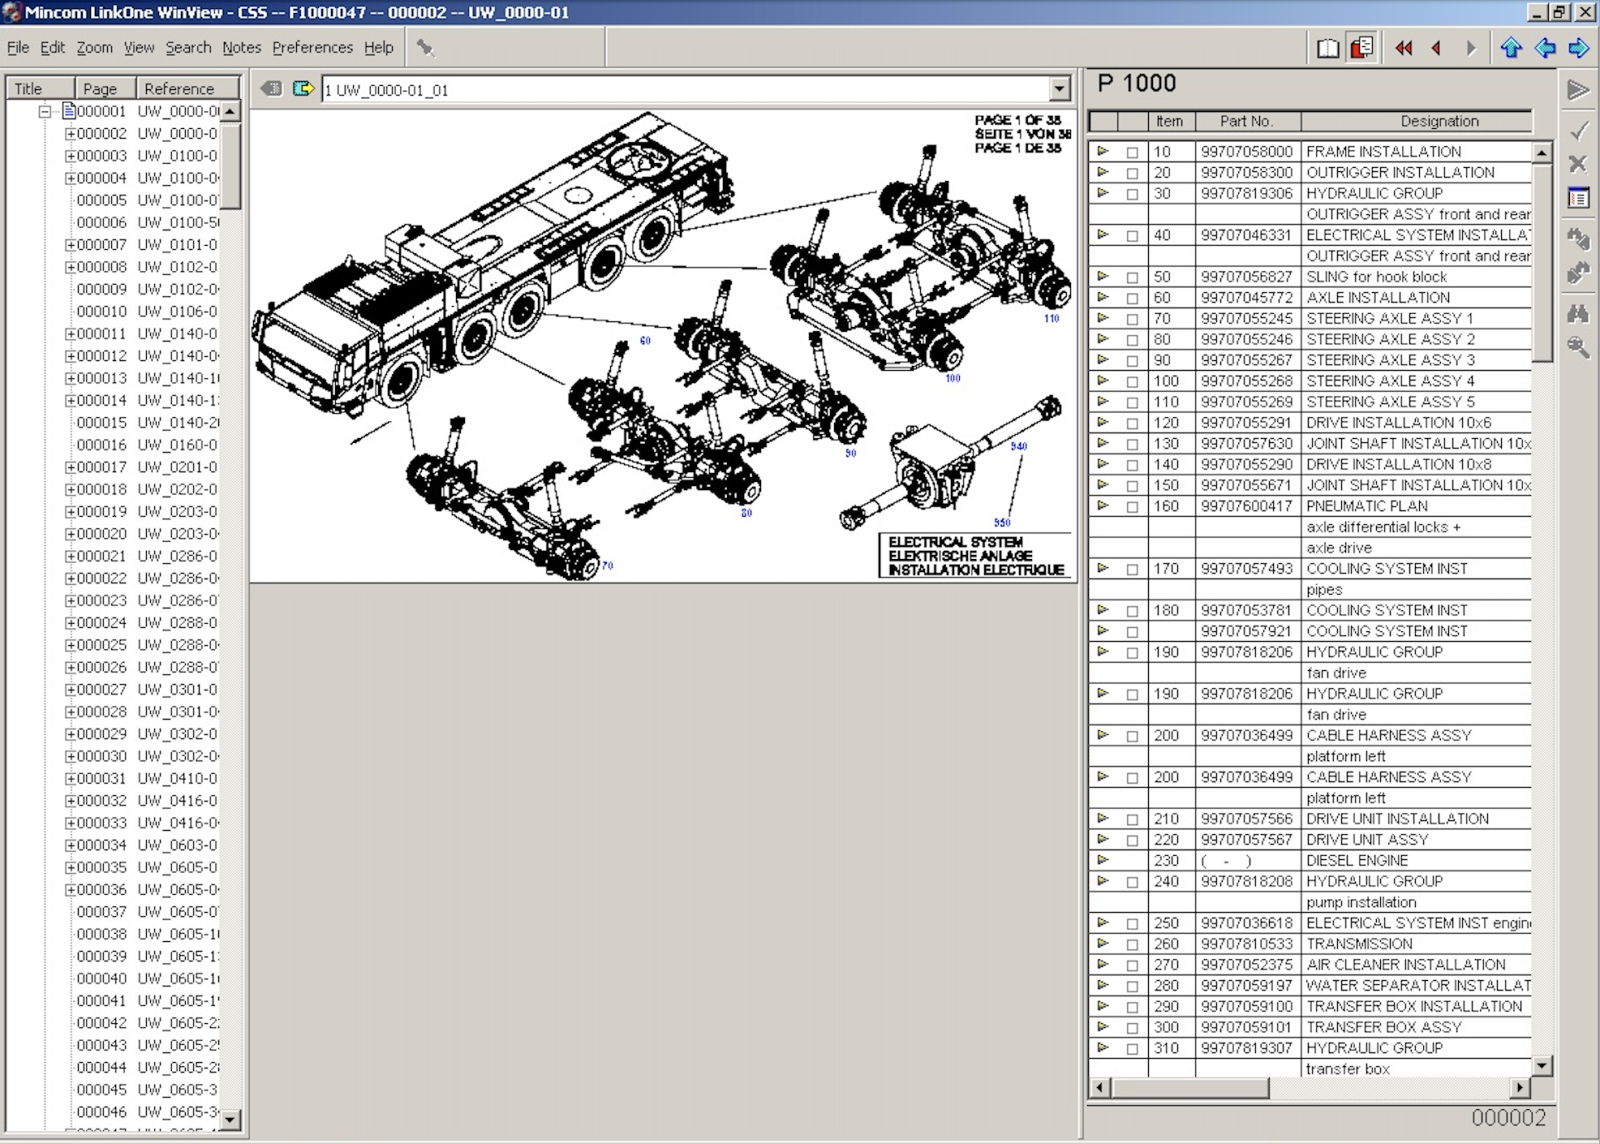Click the arrow icon for PNEUMATIC PLAN row
1600x1144 pixels.
click(1102, 506)
